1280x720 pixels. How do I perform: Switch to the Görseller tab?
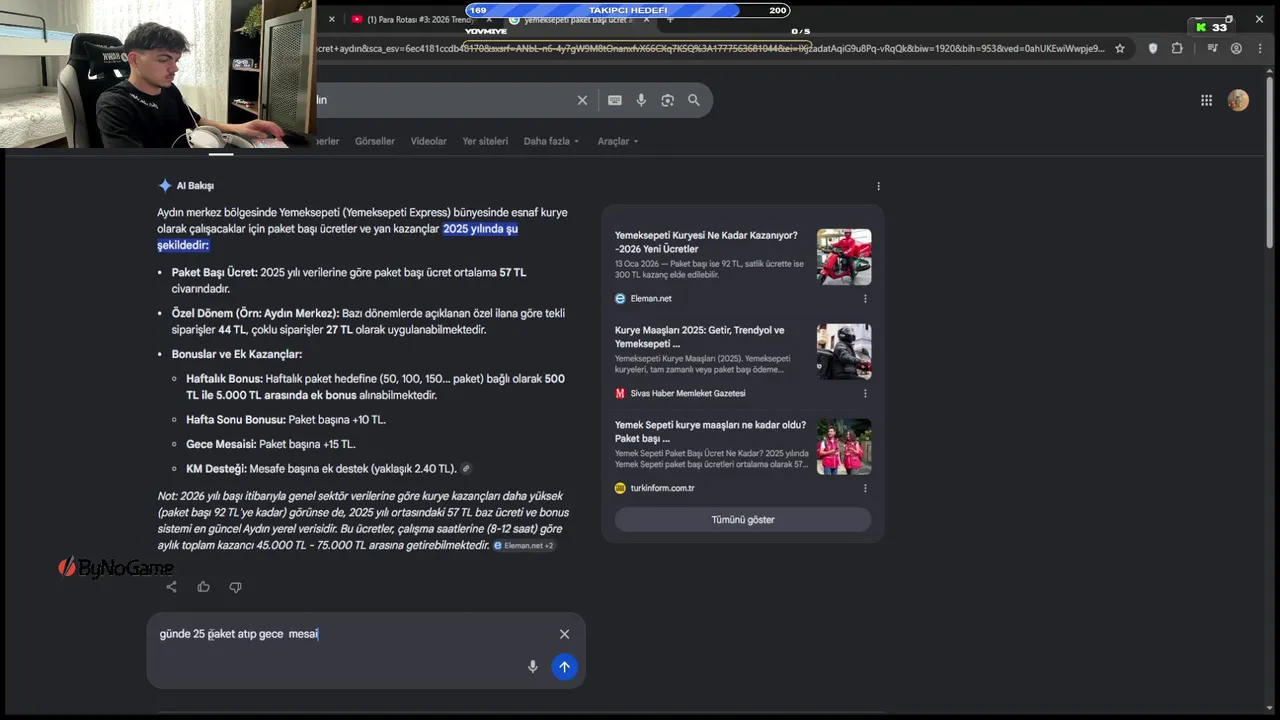click(x=375, y=141)
